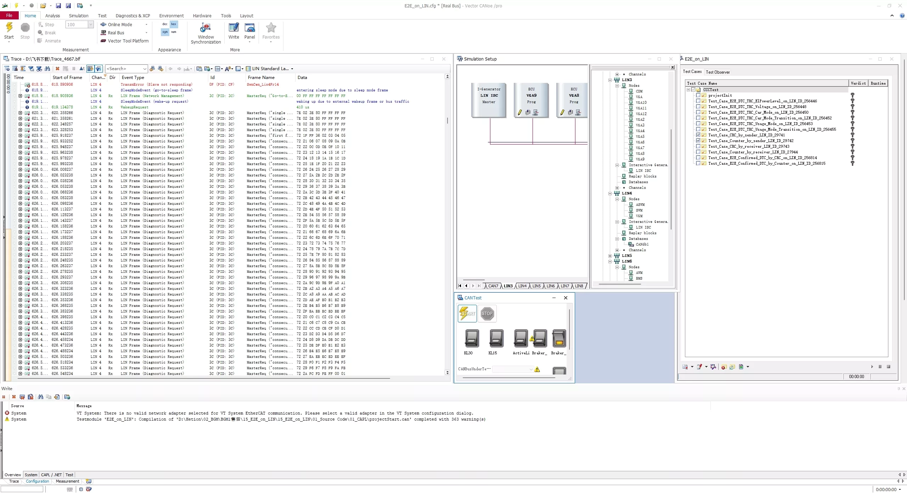
Task: Expand the Network Management LIN Frame trace row
Action: coord(20,96)
